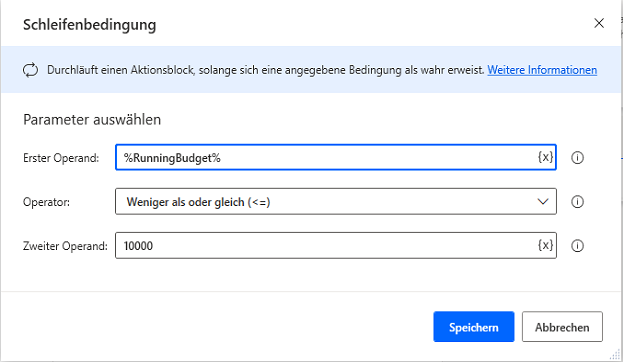Image resolution: width=623 pixels, height=362 pixels.
Task: Click the Erster Operand input field
Action: 336,157
